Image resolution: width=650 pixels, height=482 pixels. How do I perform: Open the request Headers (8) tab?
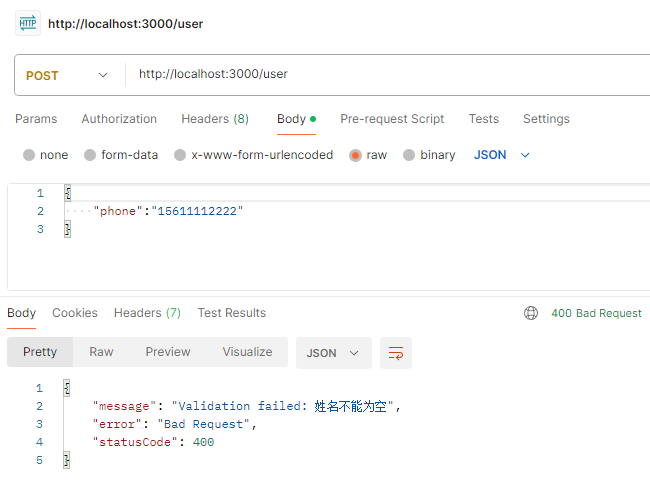pyautogui.click(x=215, y=119)
